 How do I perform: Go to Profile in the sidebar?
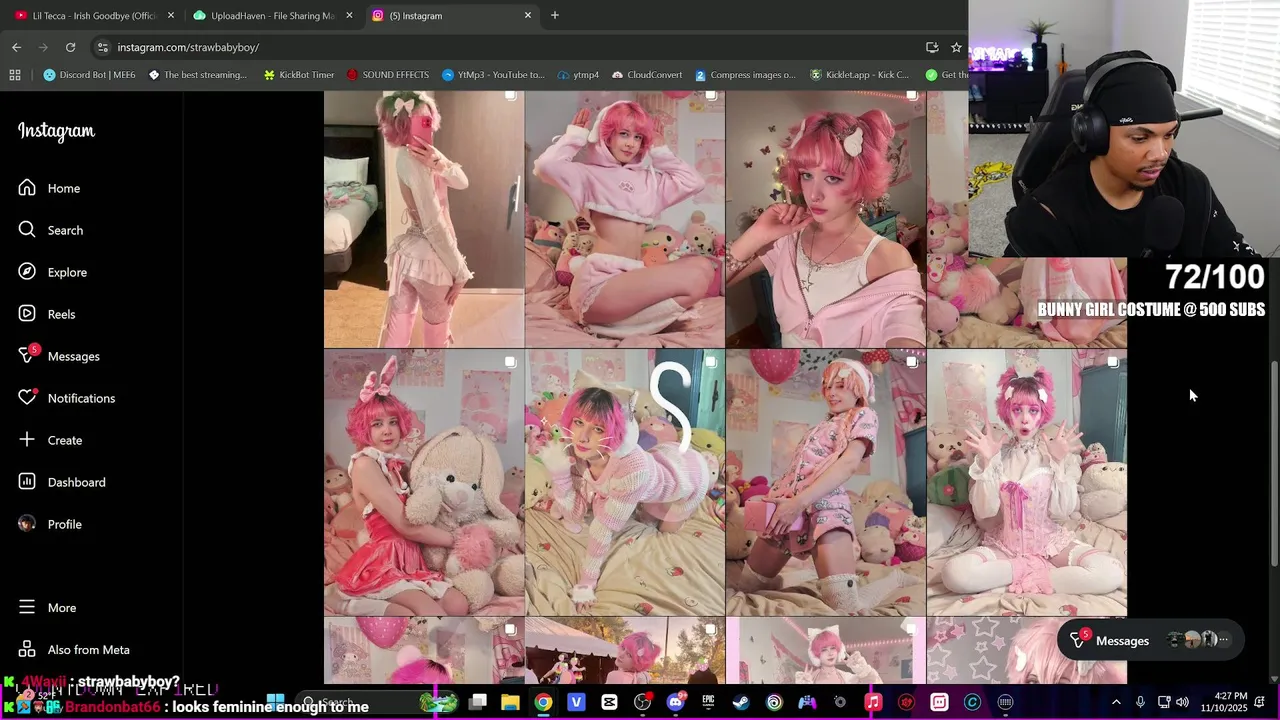pyautogui.click(x=50, y=524)
